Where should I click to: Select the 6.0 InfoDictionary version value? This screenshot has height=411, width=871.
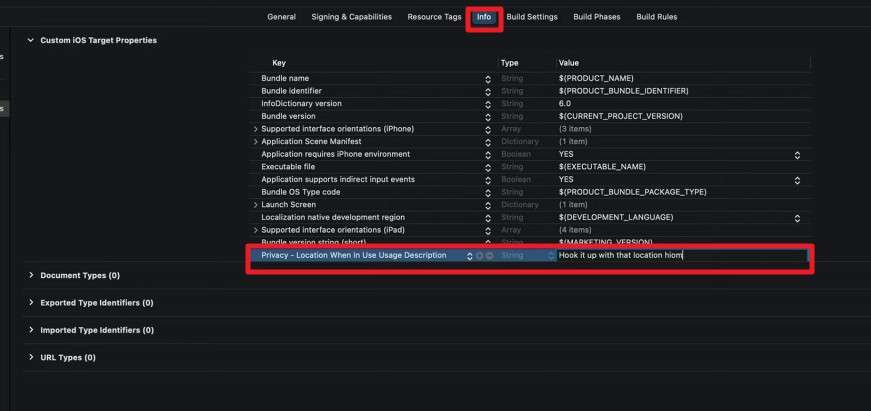pyautogui.click(x=564, y=104)
